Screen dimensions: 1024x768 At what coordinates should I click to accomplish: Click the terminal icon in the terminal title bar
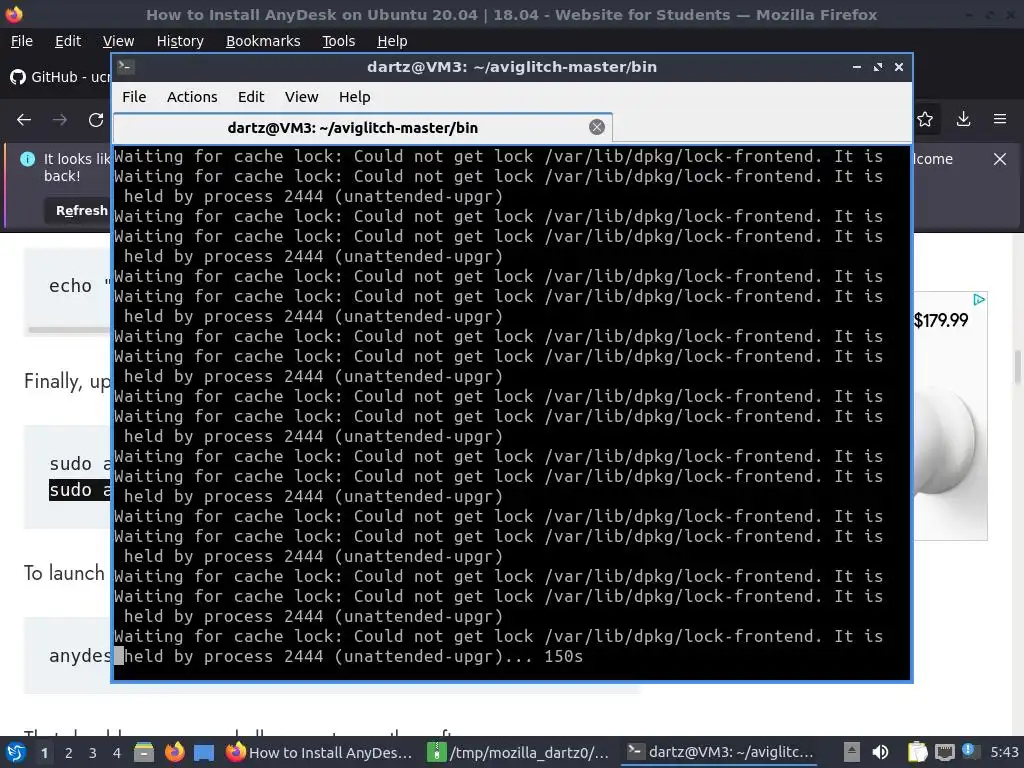125,67
